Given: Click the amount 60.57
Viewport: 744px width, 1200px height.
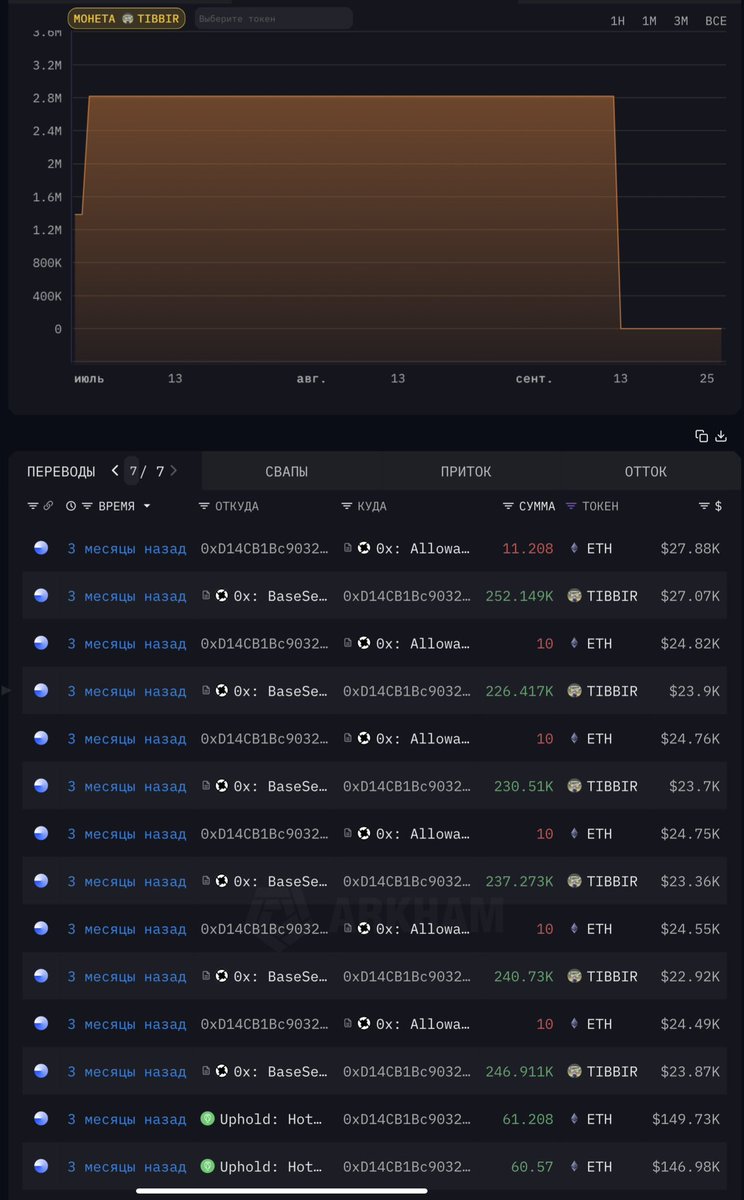Looking at the screenshot, I should pos(532,1166).
